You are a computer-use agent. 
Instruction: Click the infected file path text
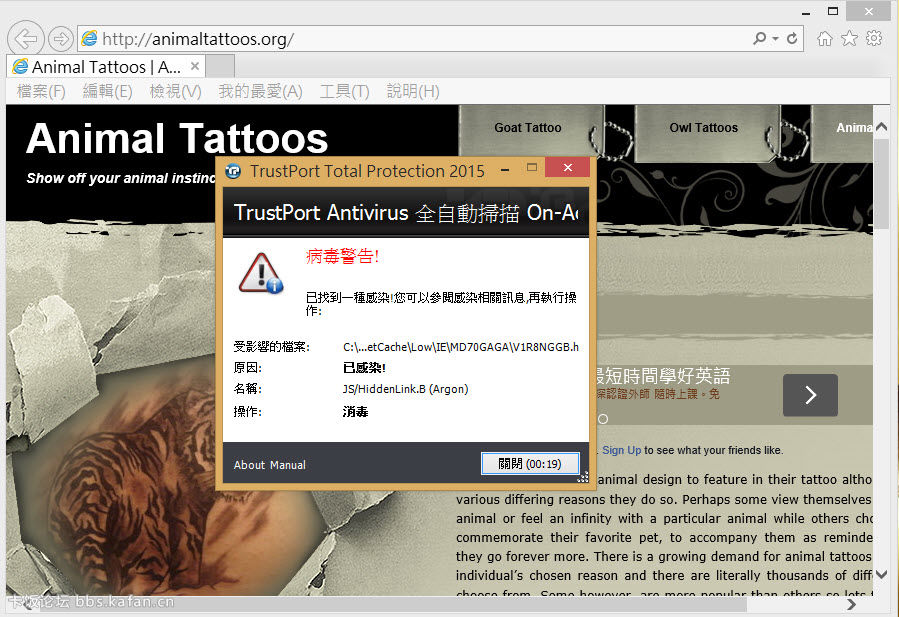pos(460,347)
